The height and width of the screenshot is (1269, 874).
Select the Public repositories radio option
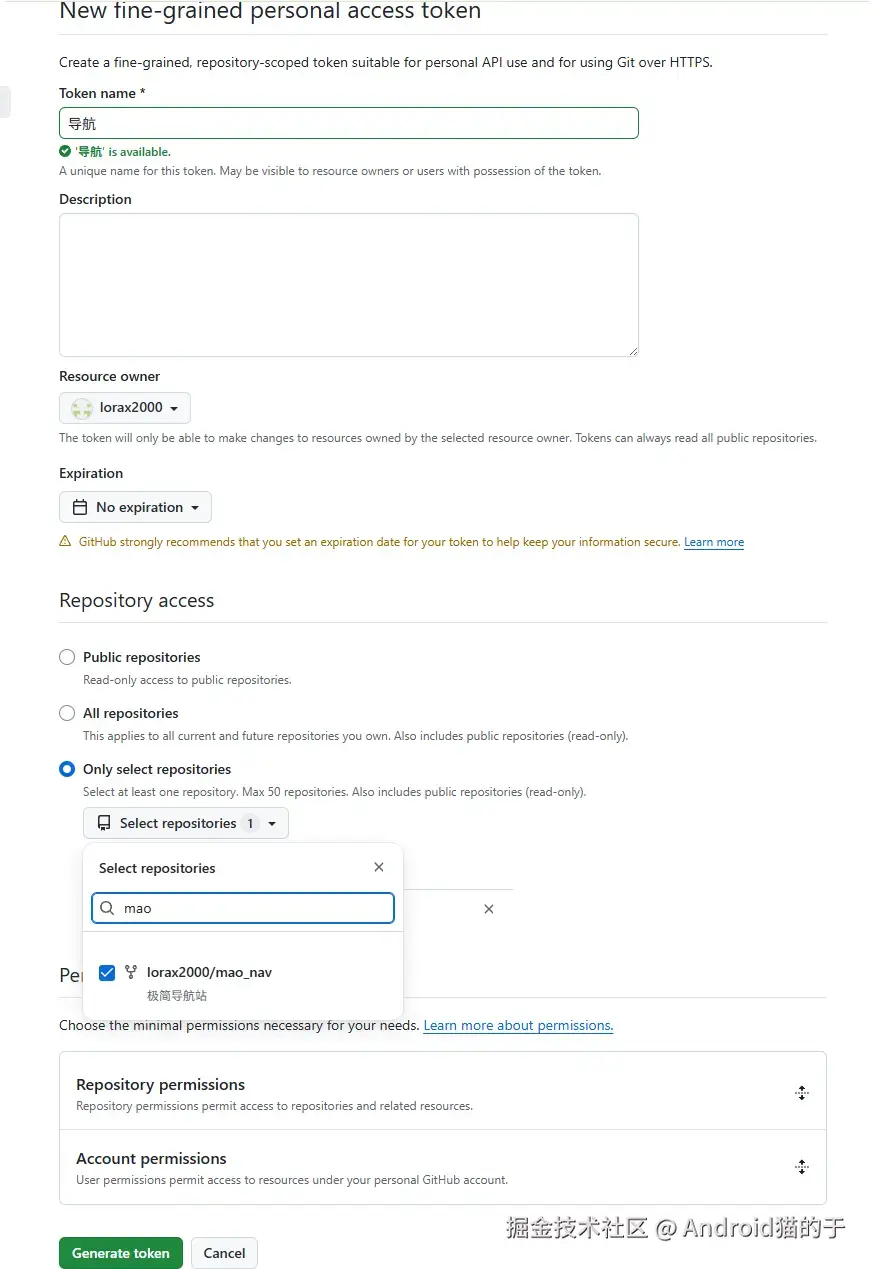(x=67, y=657)
